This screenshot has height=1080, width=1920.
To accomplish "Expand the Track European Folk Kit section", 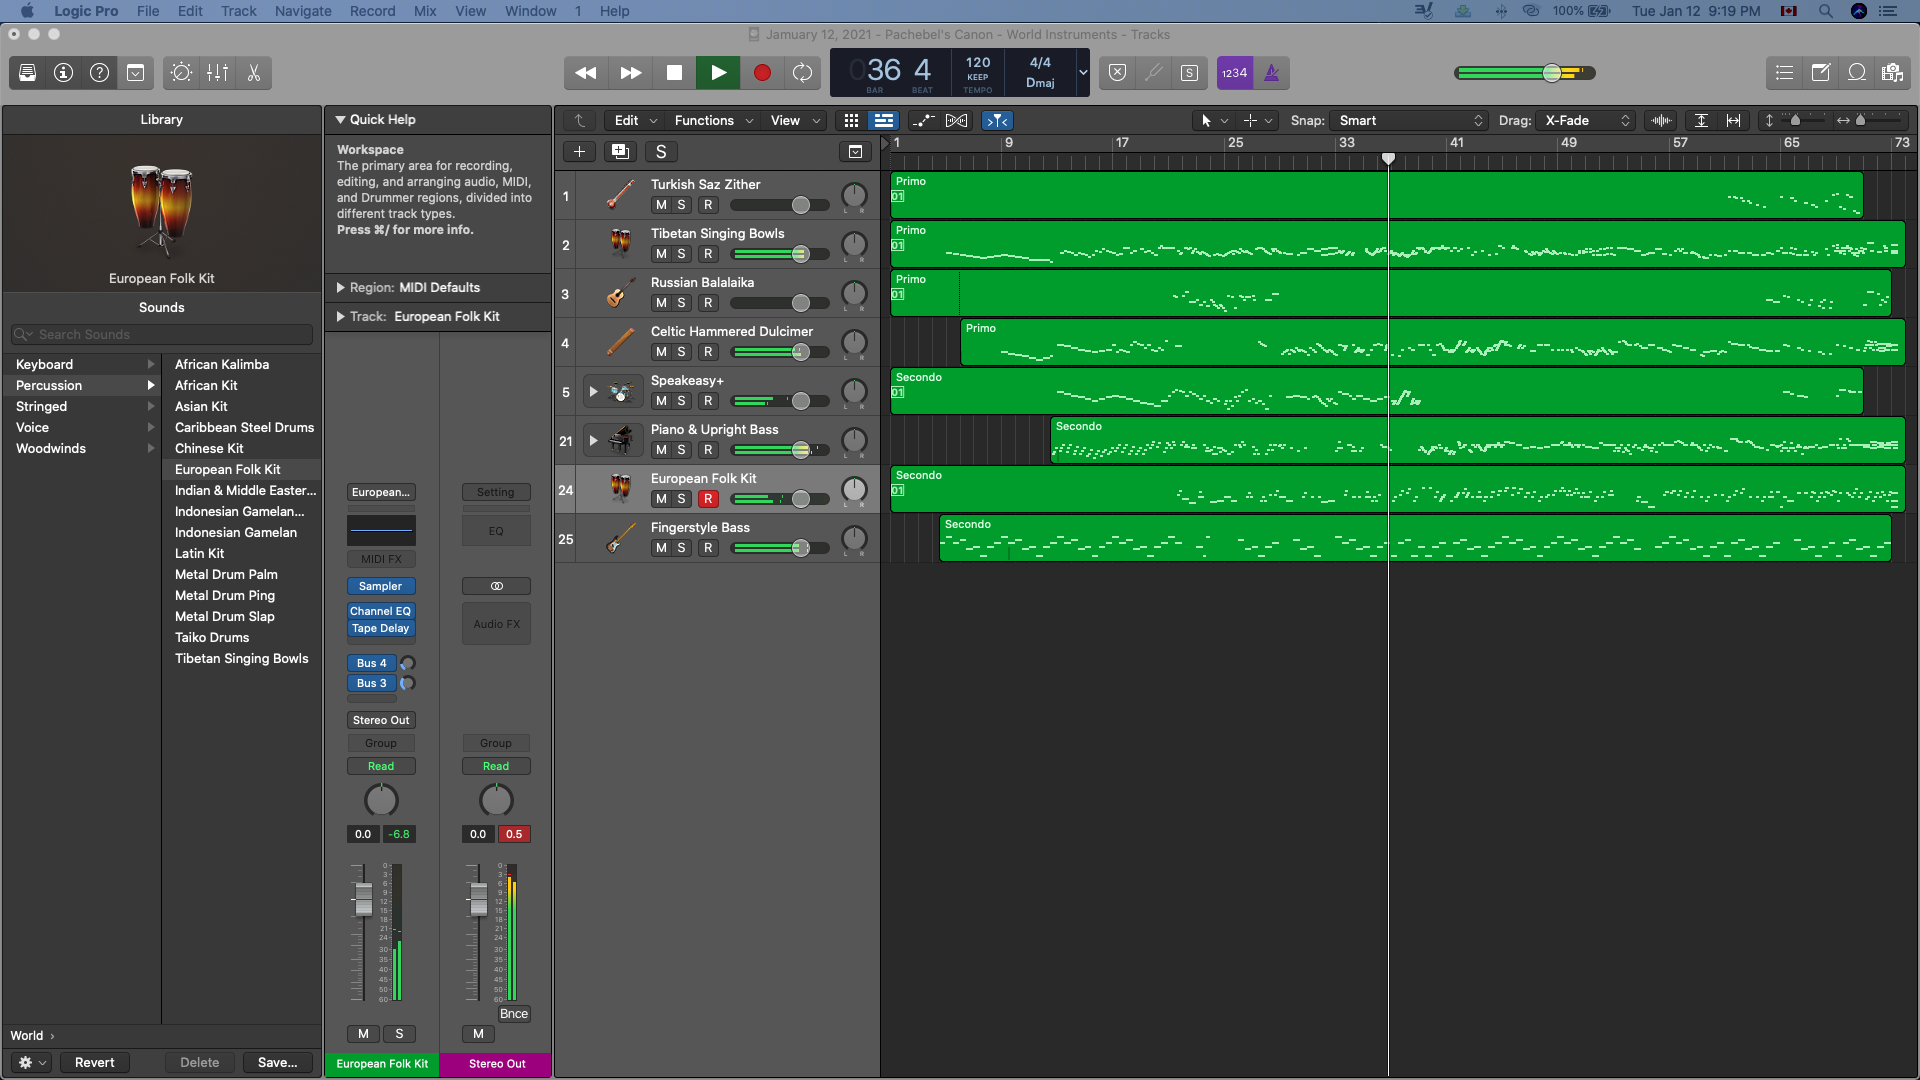I will pos(341,317).
